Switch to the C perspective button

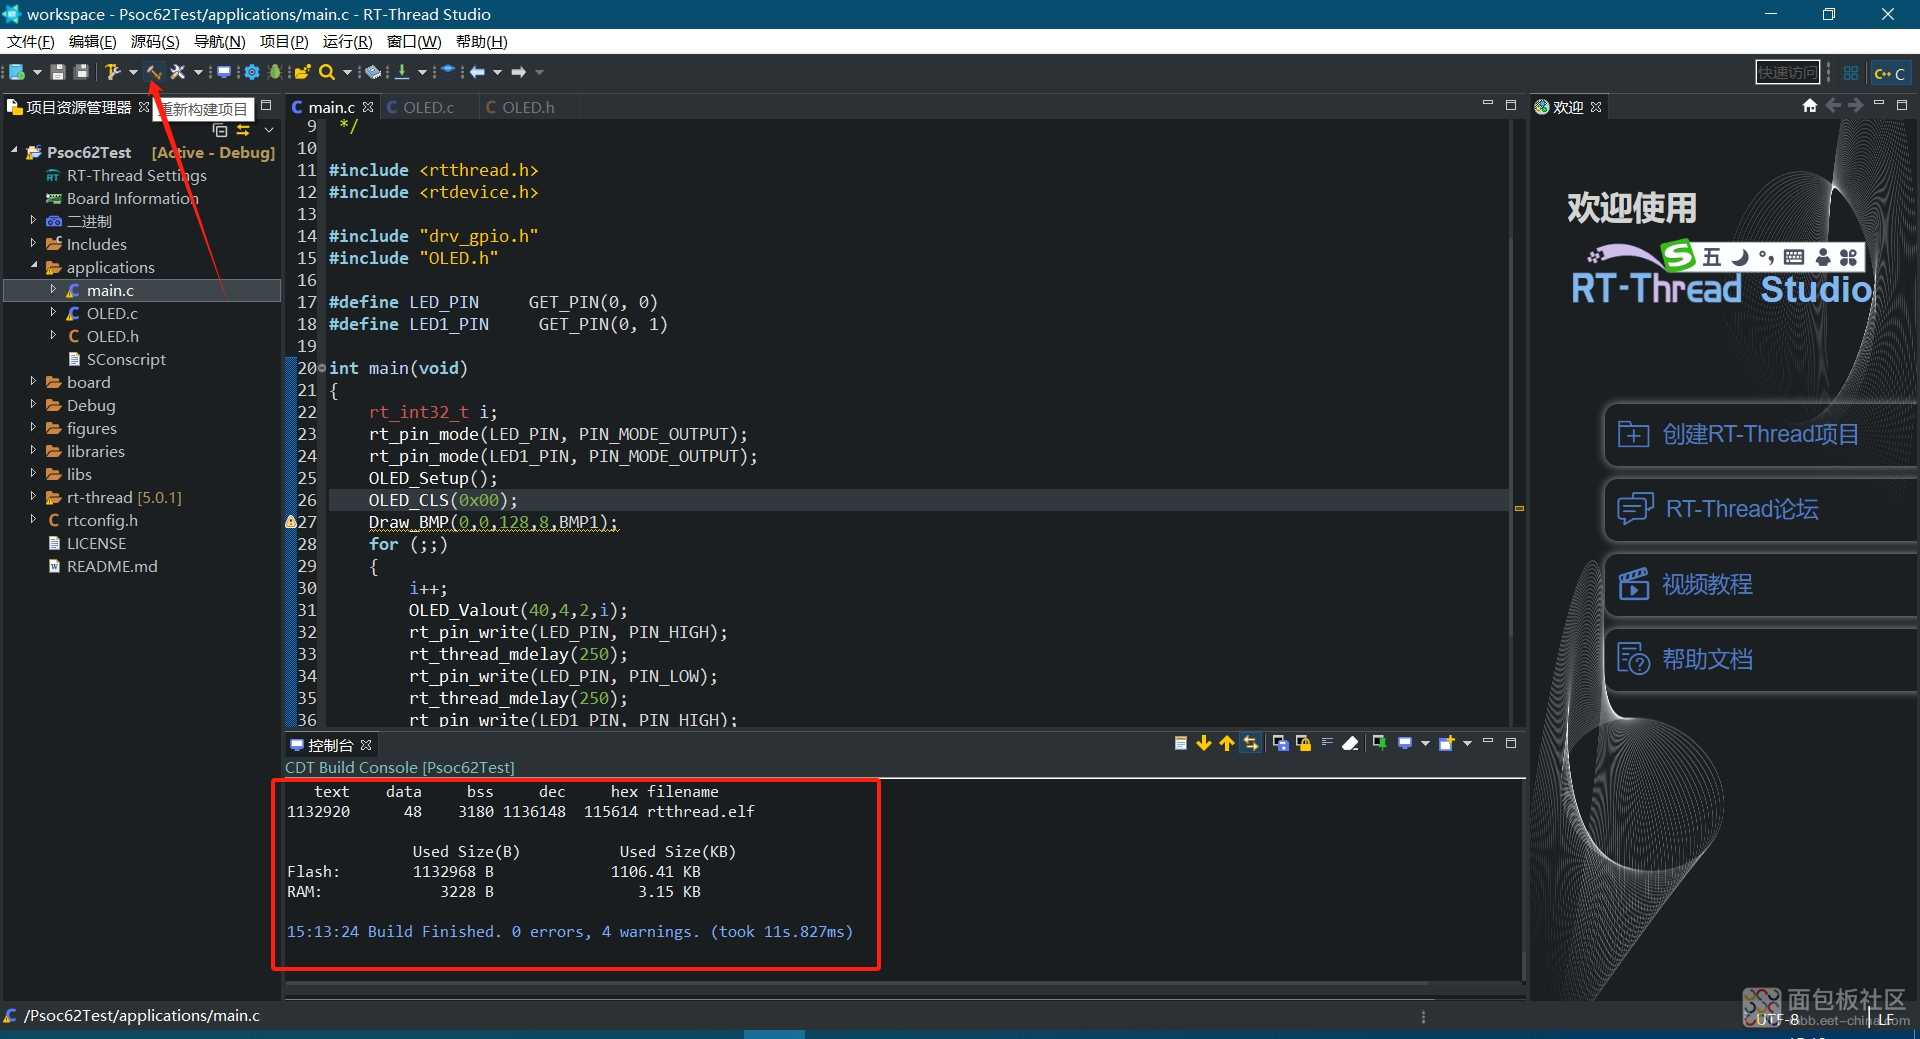pos(1890,73)
